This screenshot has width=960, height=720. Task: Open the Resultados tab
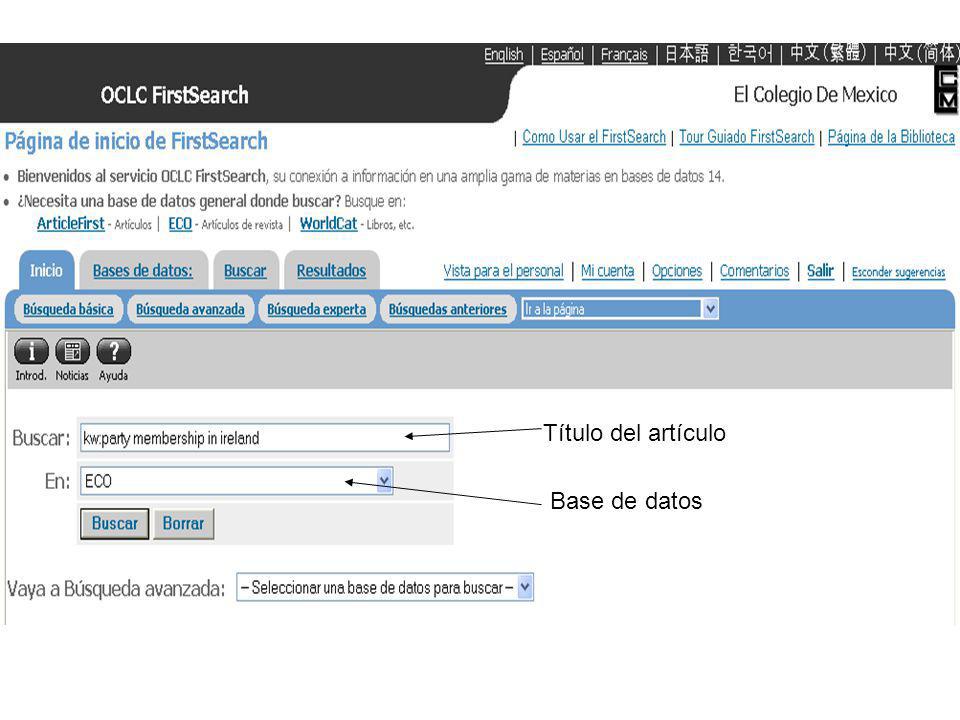pyautogui.click(x=331, y=271)
